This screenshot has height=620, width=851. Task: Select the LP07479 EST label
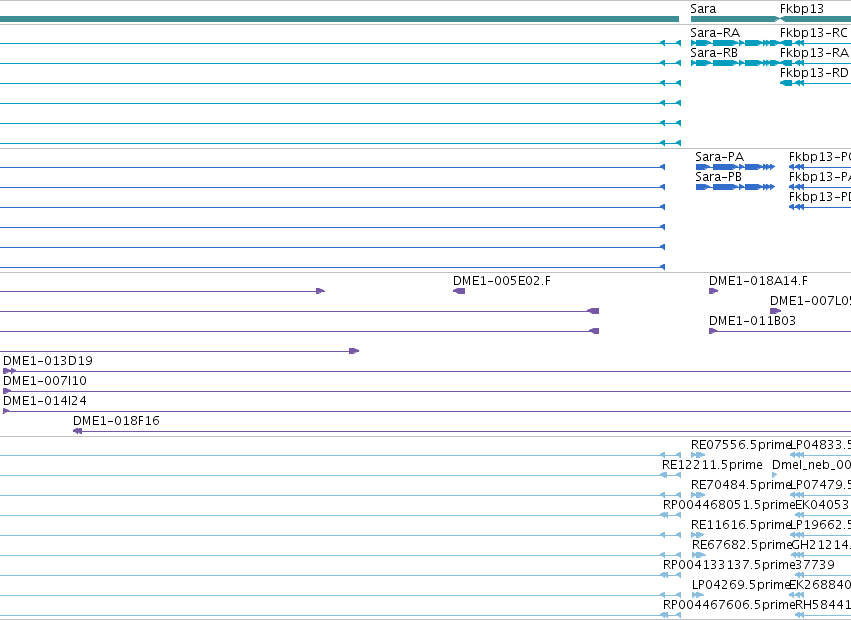tap(821, 485)
